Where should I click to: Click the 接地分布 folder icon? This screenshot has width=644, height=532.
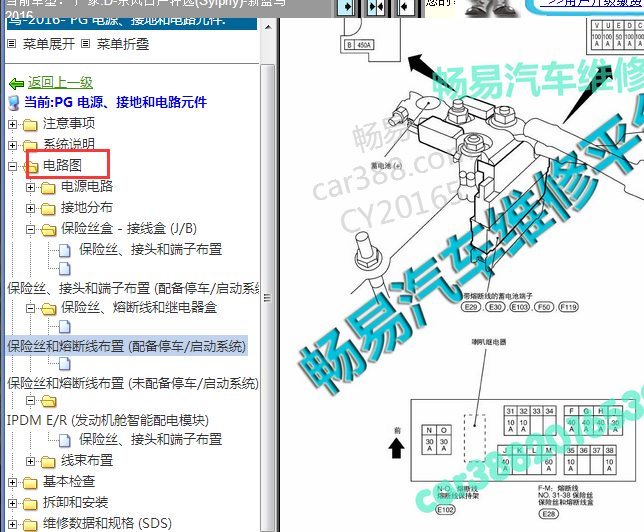pos(48,209)
